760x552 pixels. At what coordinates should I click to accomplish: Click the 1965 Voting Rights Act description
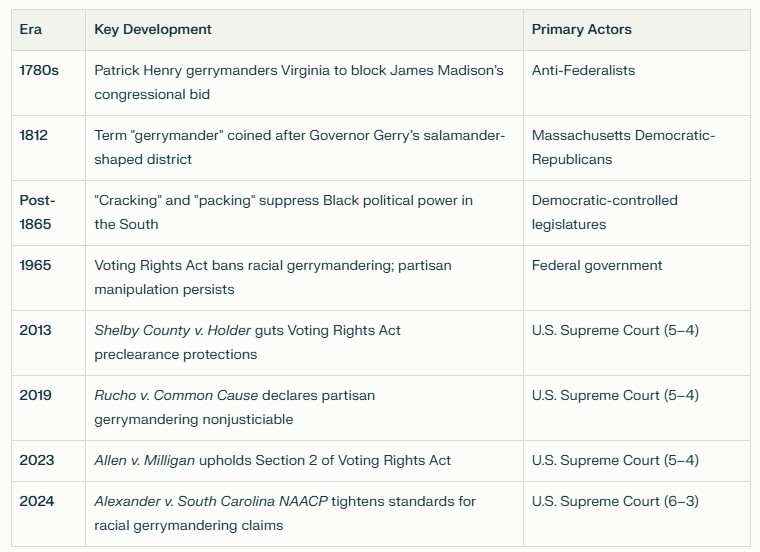(x=273, y=277)
